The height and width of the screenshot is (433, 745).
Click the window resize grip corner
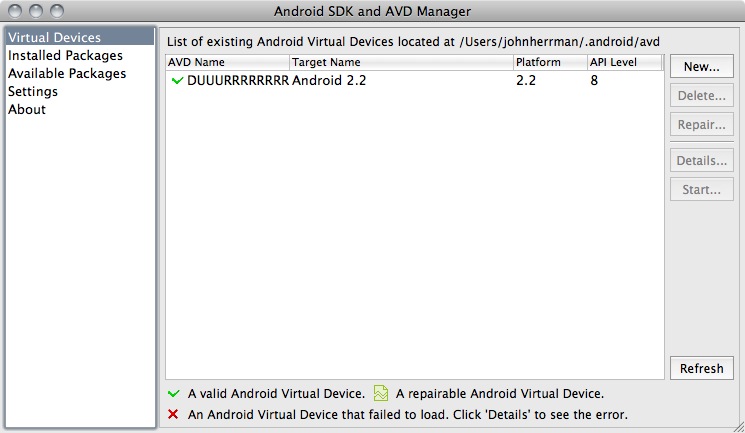click(736, 425)
